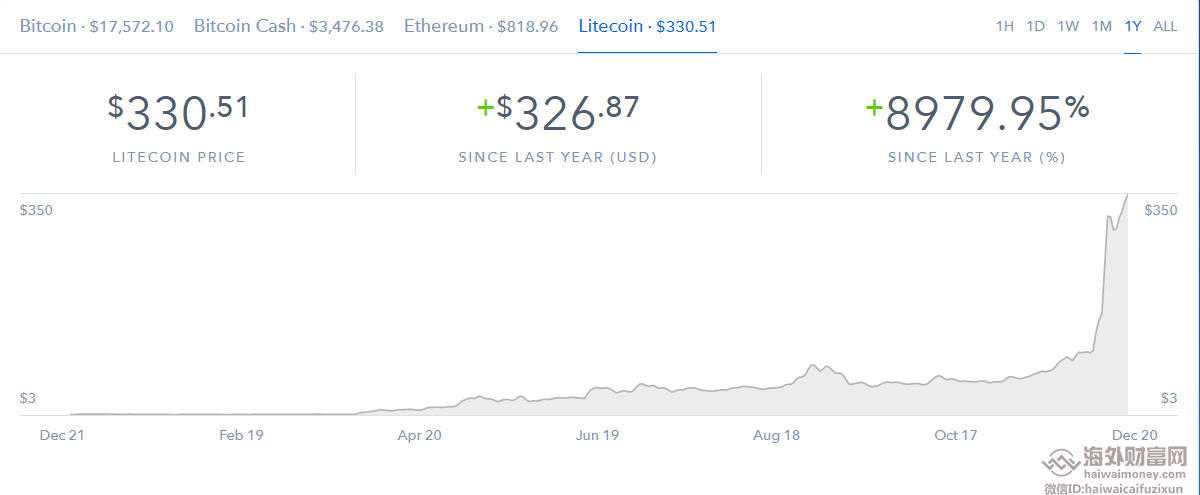Image resolution: width=1200 pixels, height=495 pixels.
Task: Click the +8979.95% percentage change
Action: click(x=977, y=113)
